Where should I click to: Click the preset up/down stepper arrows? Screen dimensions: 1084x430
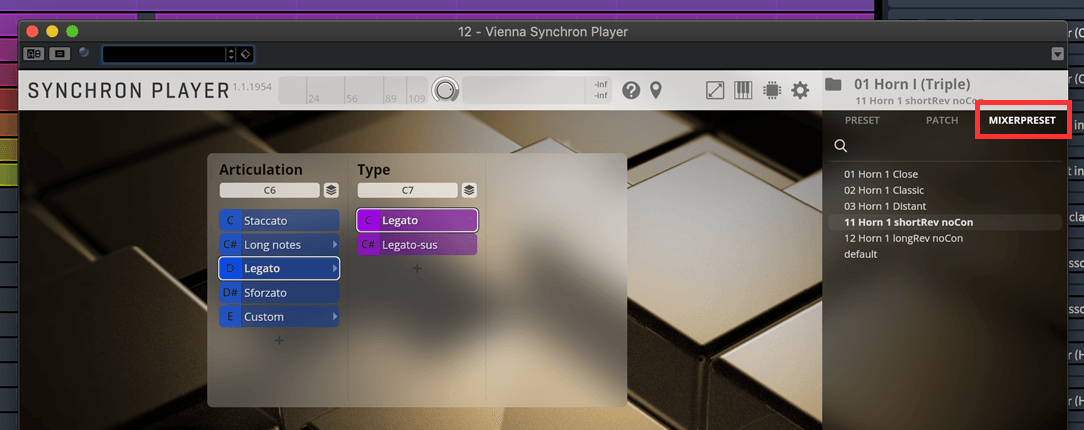point(231,54)
